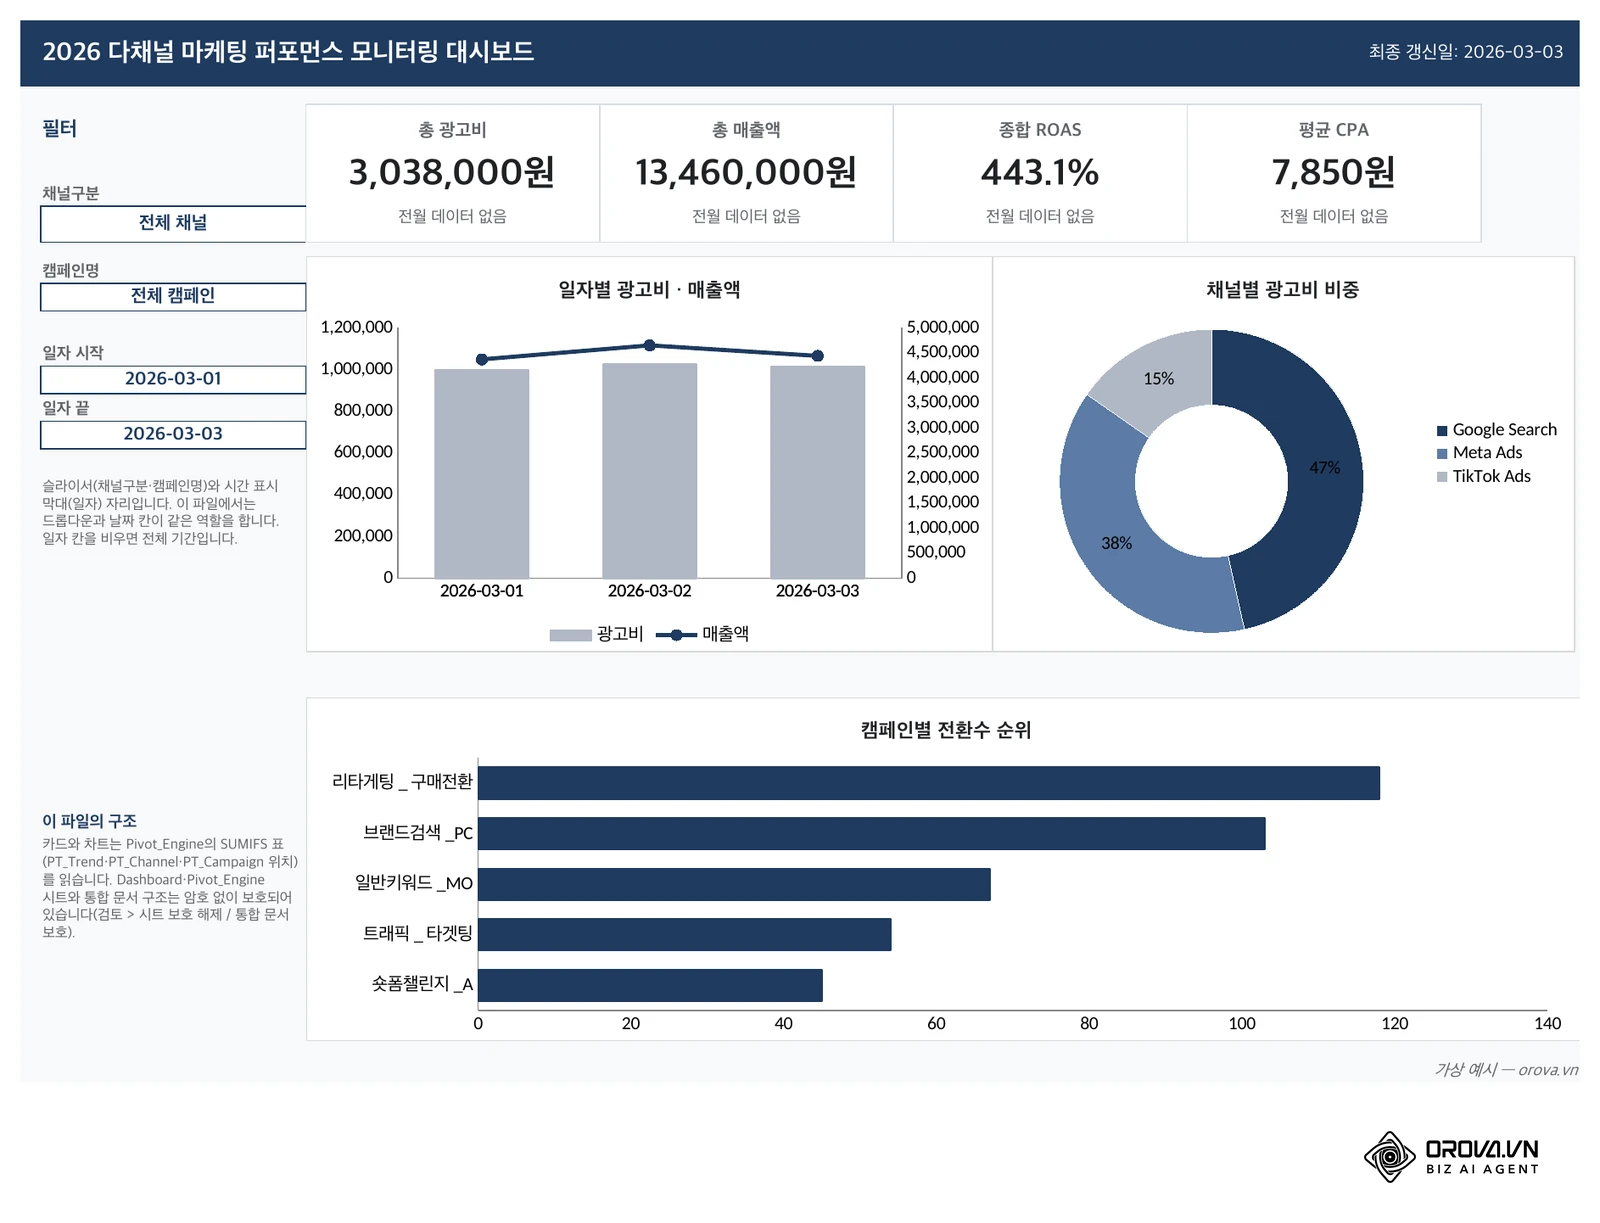1600x1223 pixels.
Task: Select the 총 매출액 value 13,460,000원
Action: coord(746,172)
